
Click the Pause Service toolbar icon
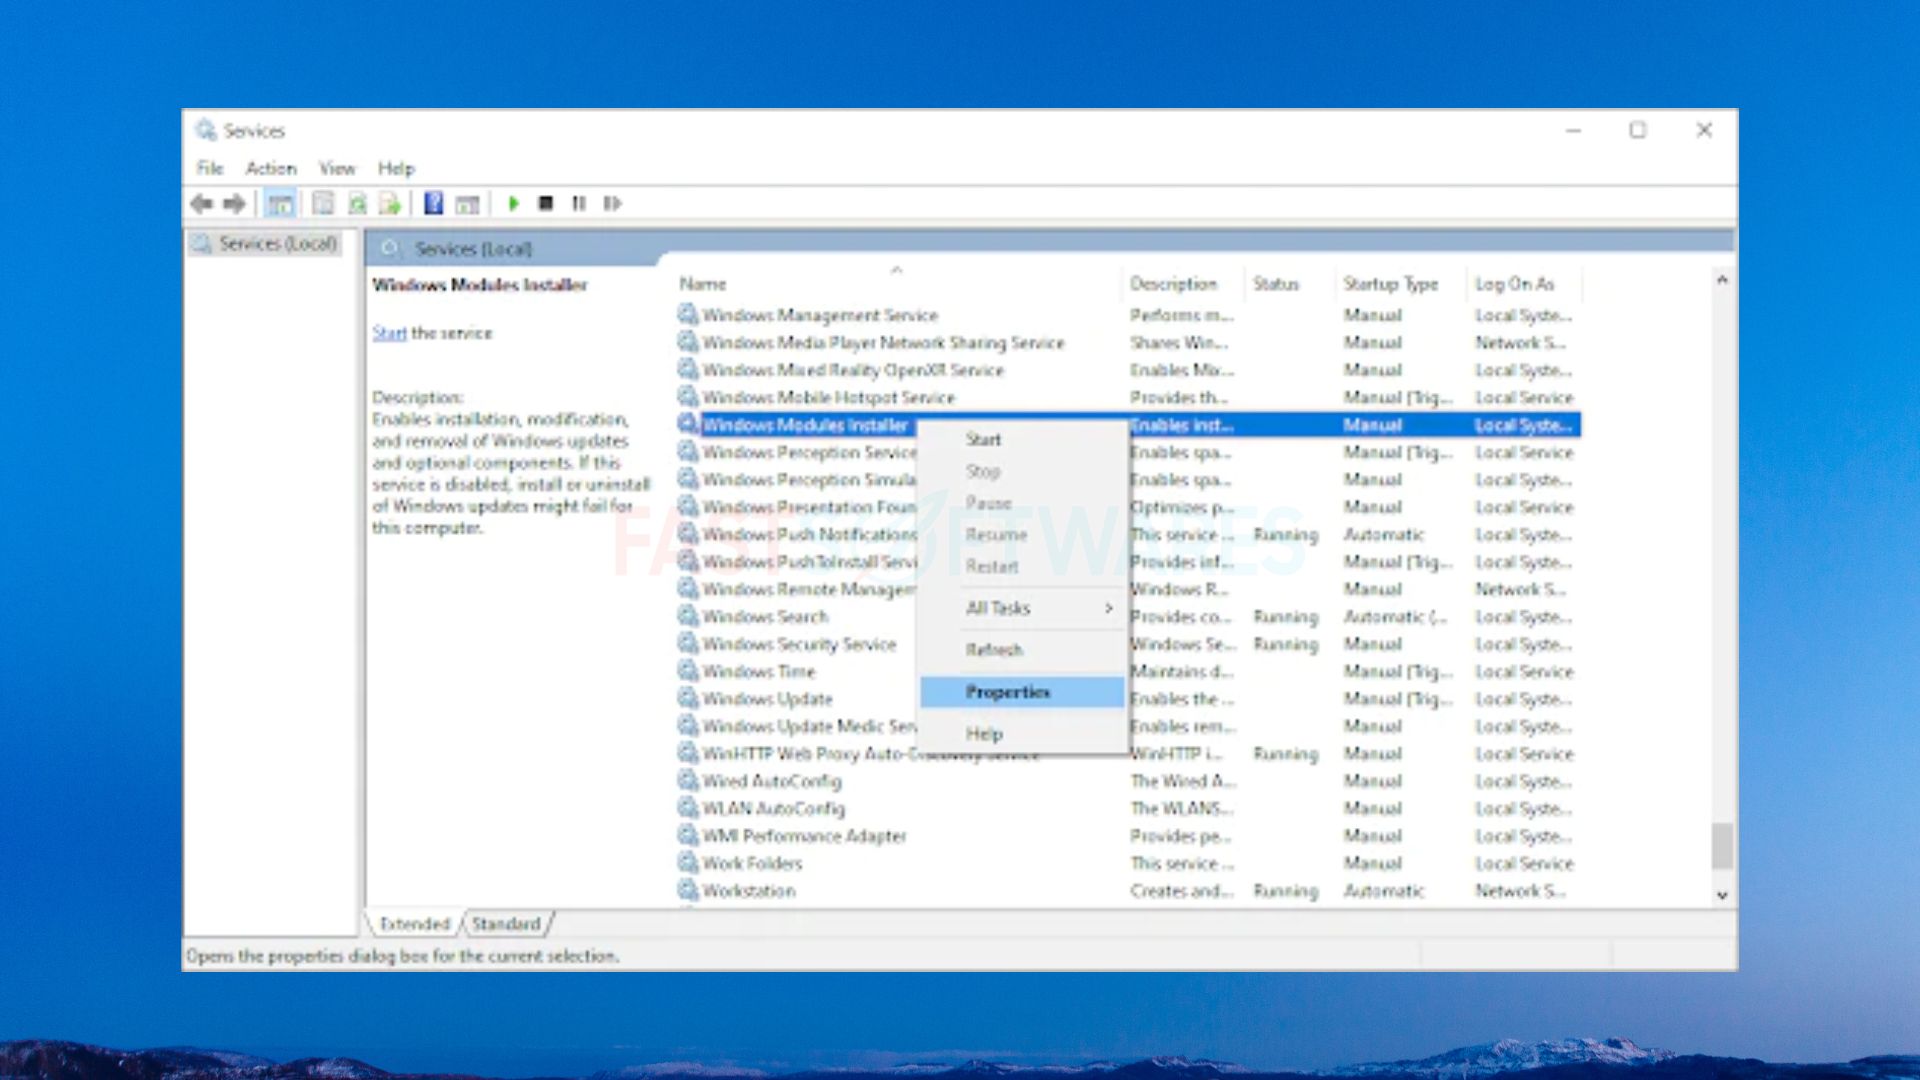tap(579, 204)
